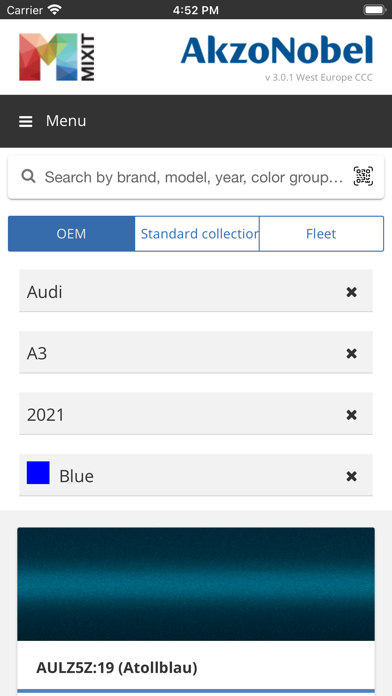Click the MIXIT logo
Screen dimensions: 392x696
tap(57, 57)
